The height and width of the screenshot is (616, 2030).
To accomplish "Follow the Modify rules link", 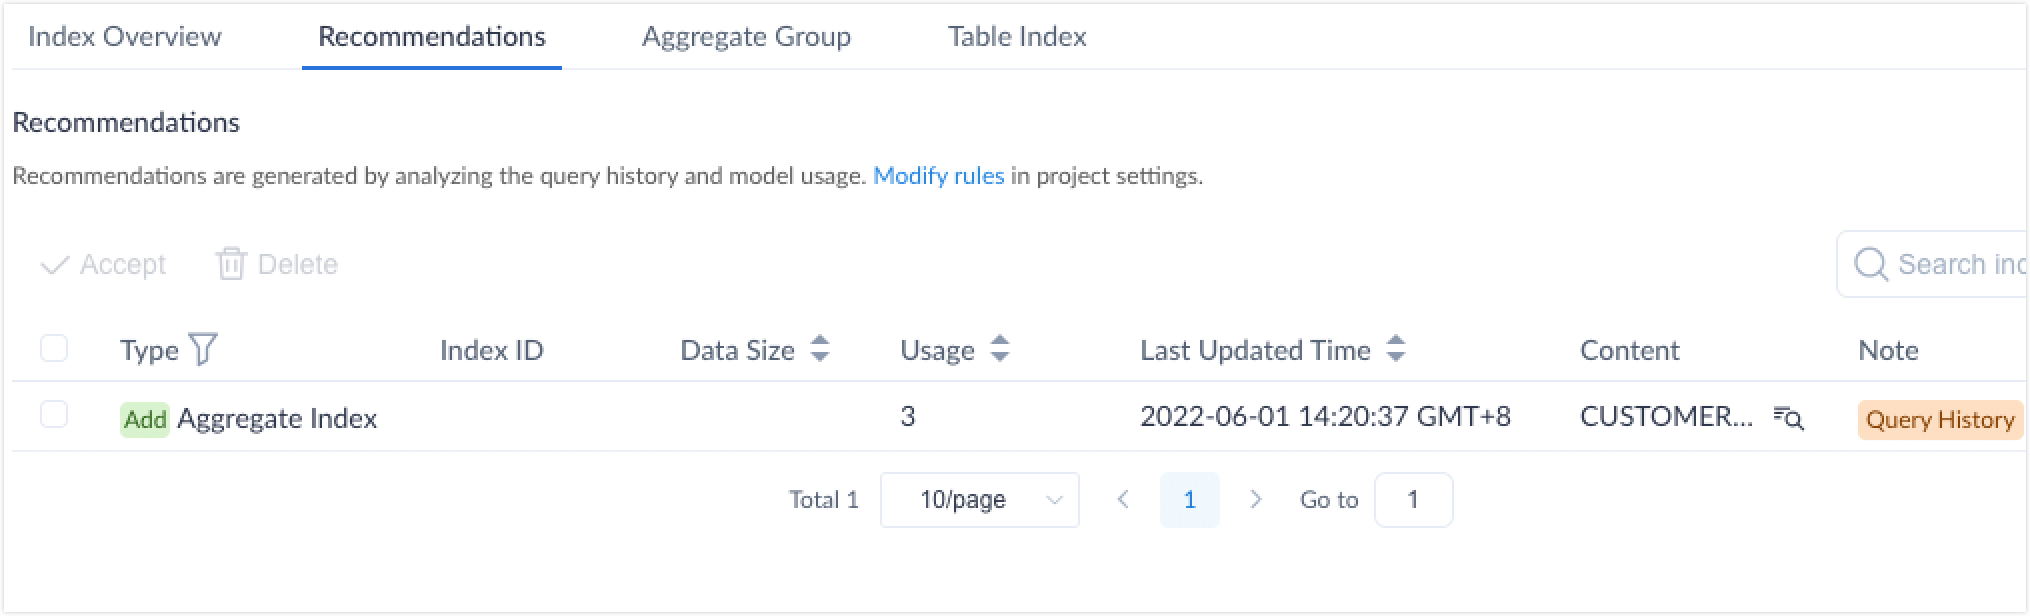I will 938,176.
